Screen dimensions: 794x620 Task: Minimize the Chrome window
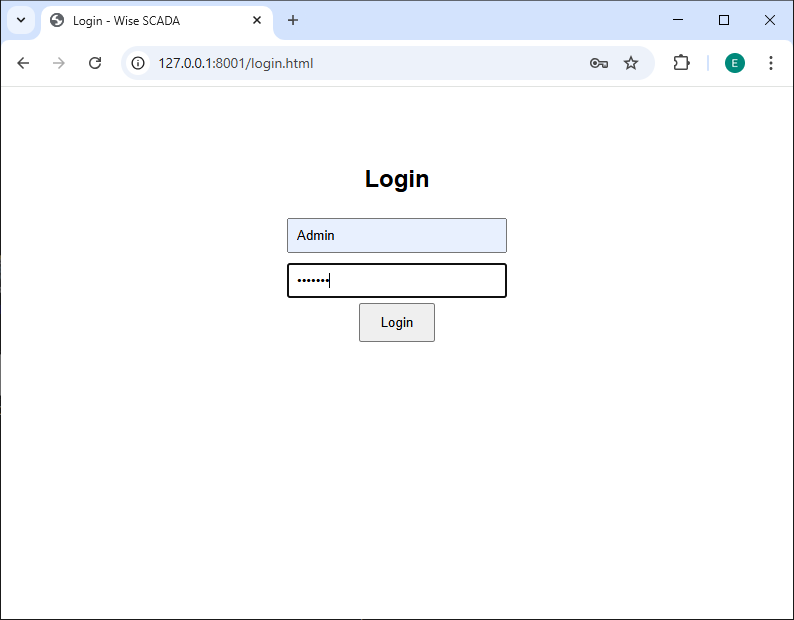click(x=678, y=20)
